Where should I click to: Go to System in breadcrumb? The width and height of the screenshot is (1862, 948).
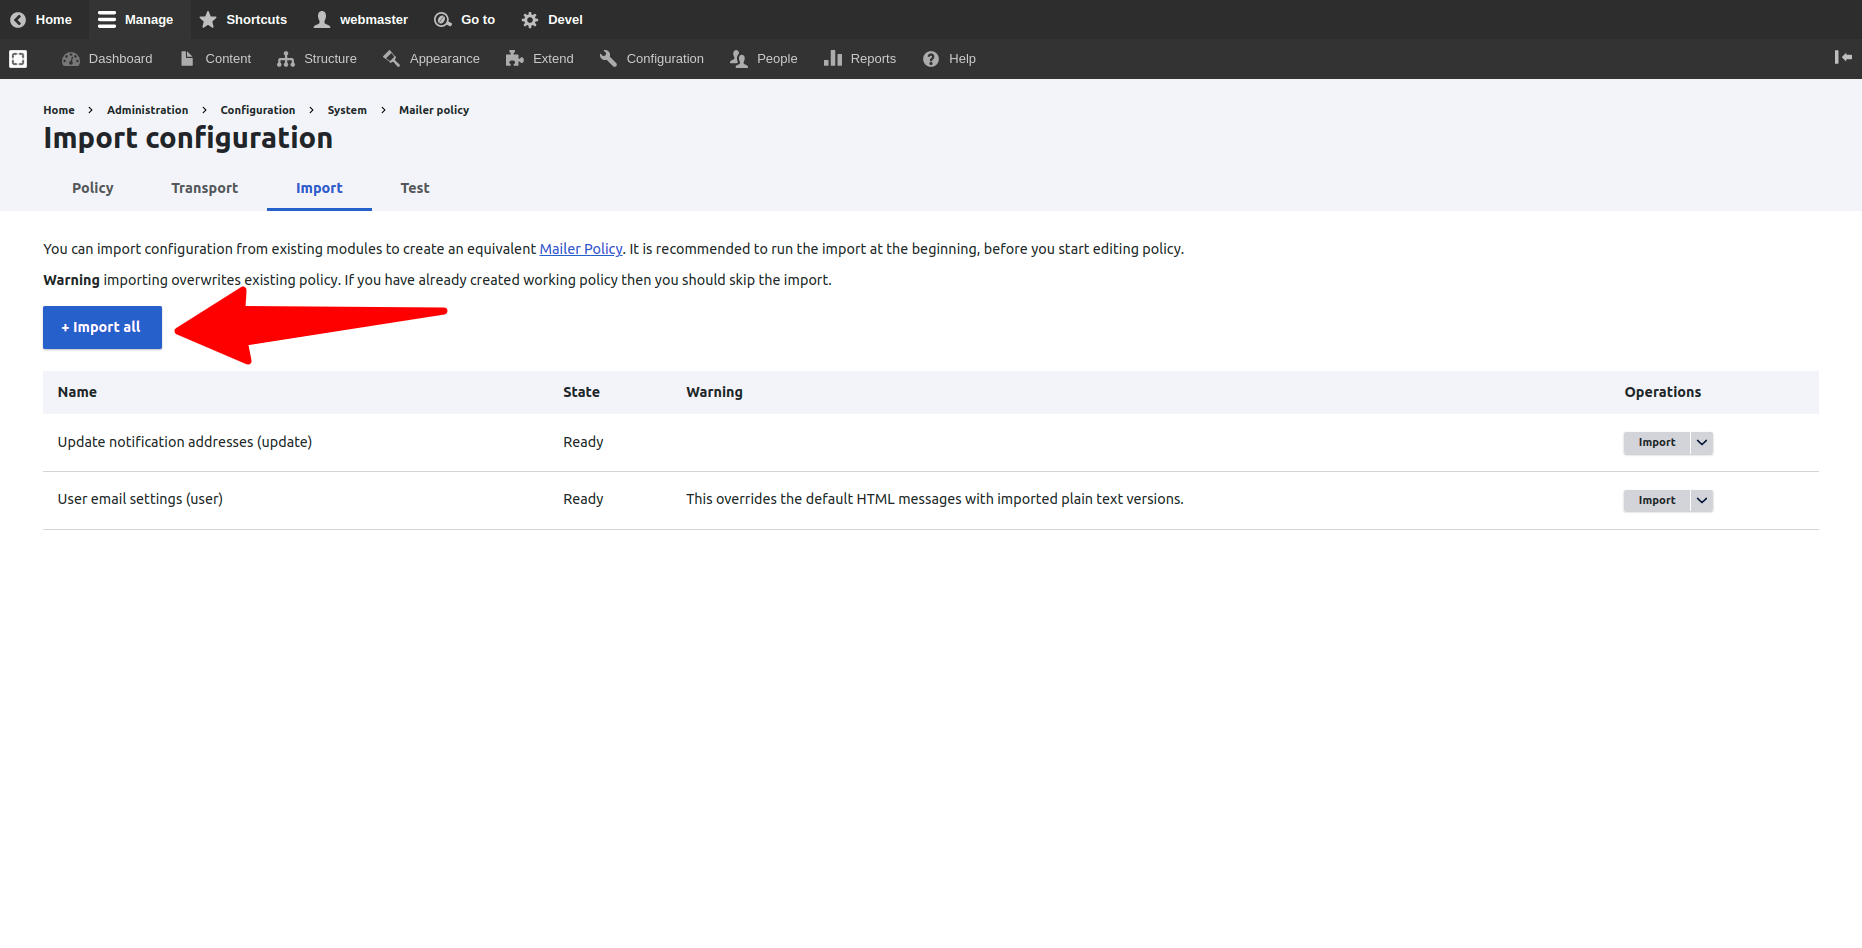tap(347, 110)
